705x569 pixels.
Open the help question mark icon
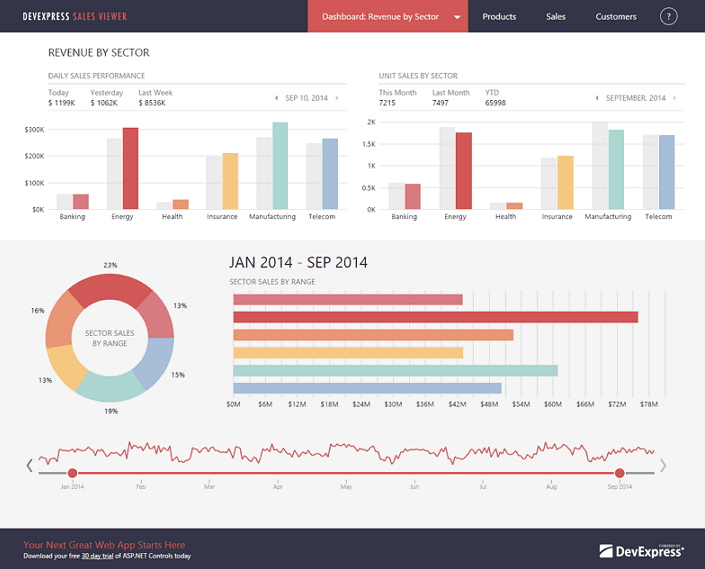(x=668, y=17)
